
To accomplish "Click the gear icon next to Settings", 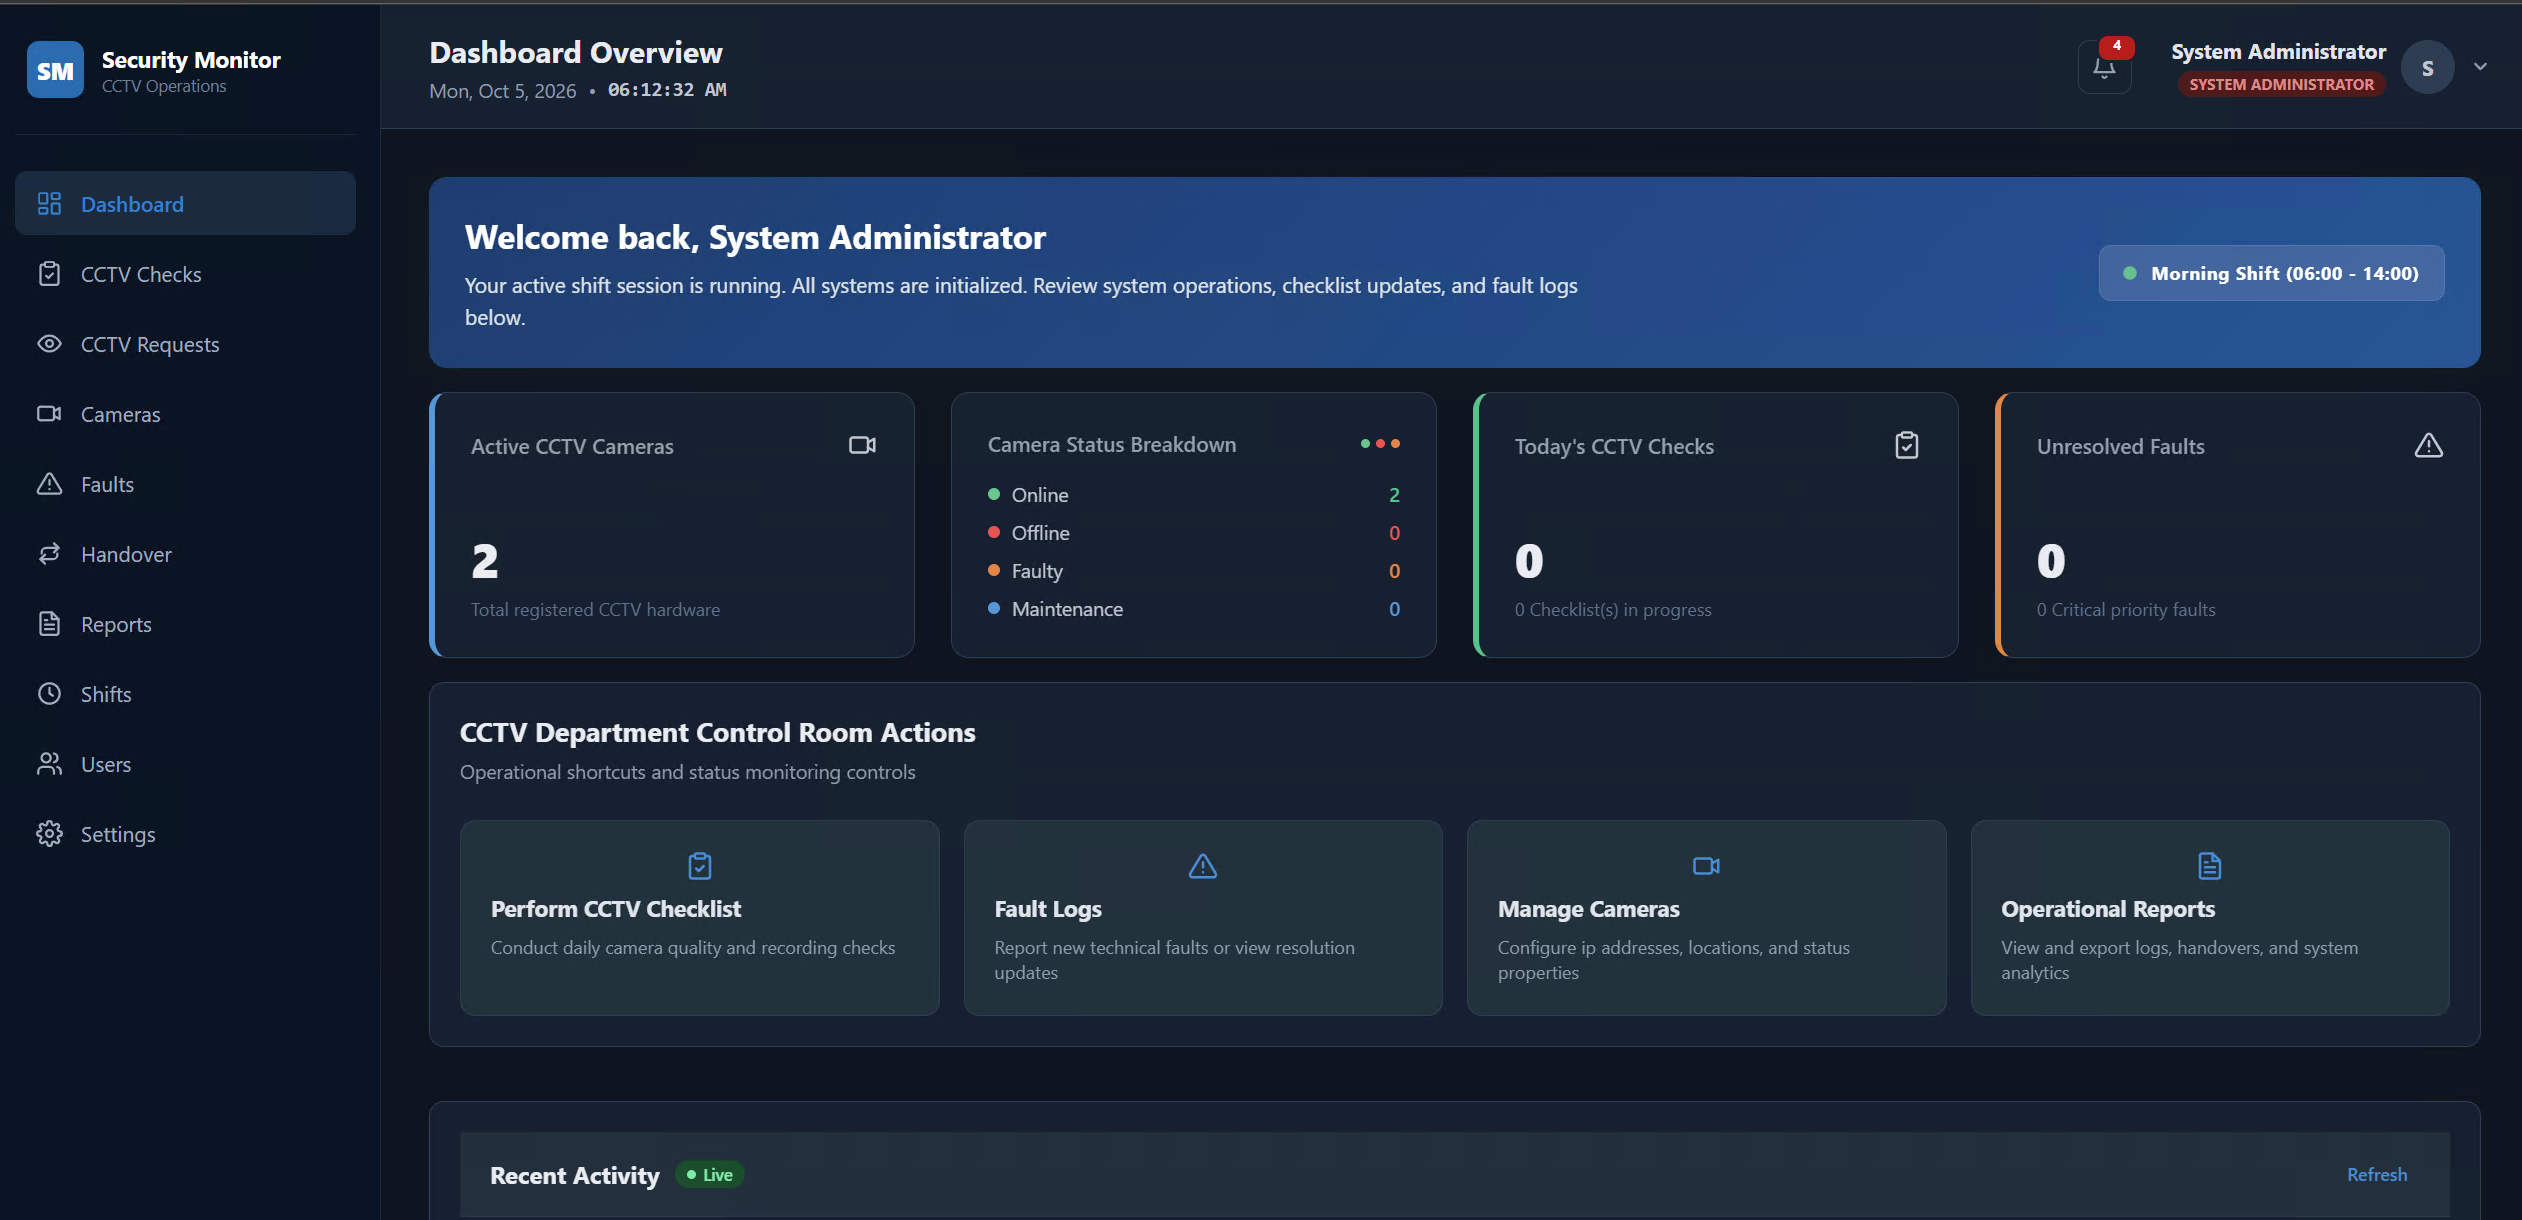I will tap(49, 834).
